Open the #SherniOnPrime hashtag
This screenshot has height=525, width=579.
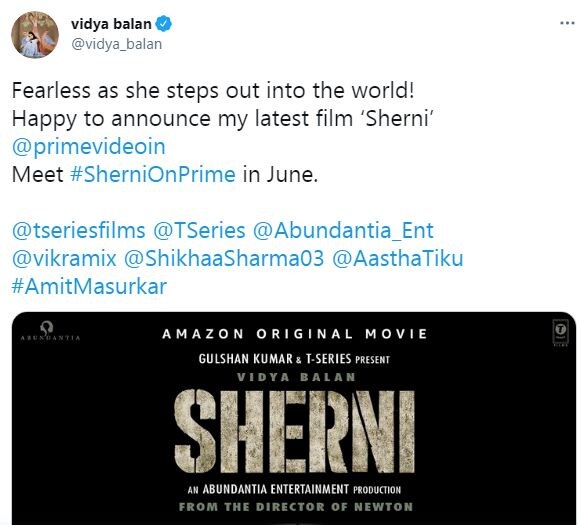tap(153, 174)
